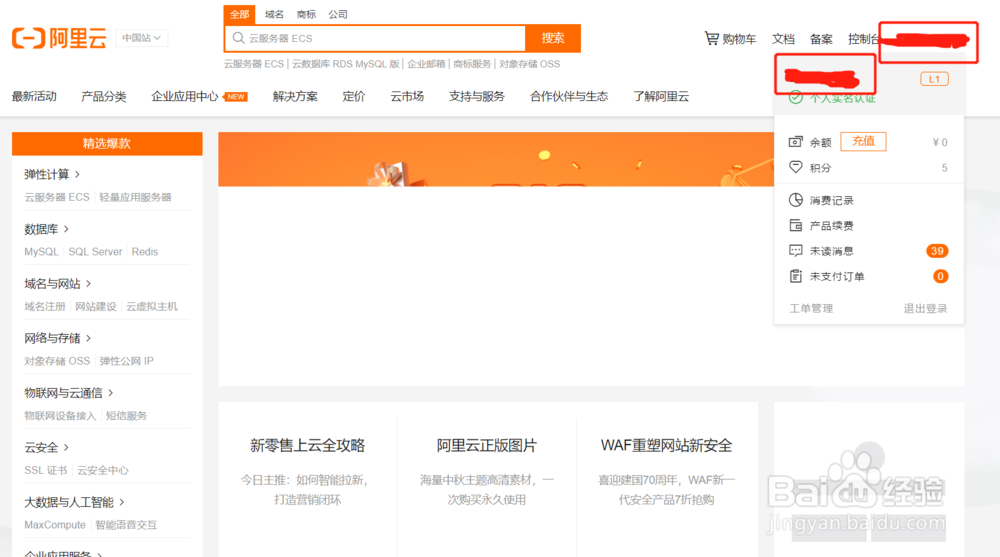This screenshot has width=1000, height=557.
Task: Open the 定价 menu
Action: coord(354,96)
